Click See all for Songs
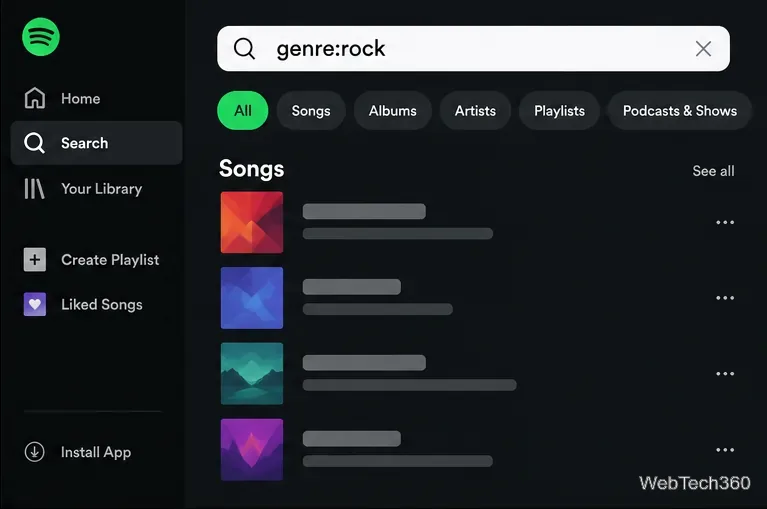This screenshot has width=767, height=509. pyautogui.click(x=713, y=171)
